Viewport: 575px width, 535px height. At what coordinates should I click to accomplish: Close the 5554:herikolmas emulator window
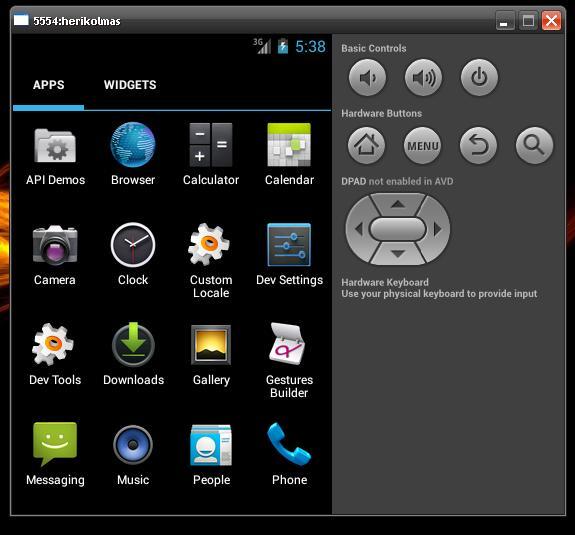click(x=552, y=21)
